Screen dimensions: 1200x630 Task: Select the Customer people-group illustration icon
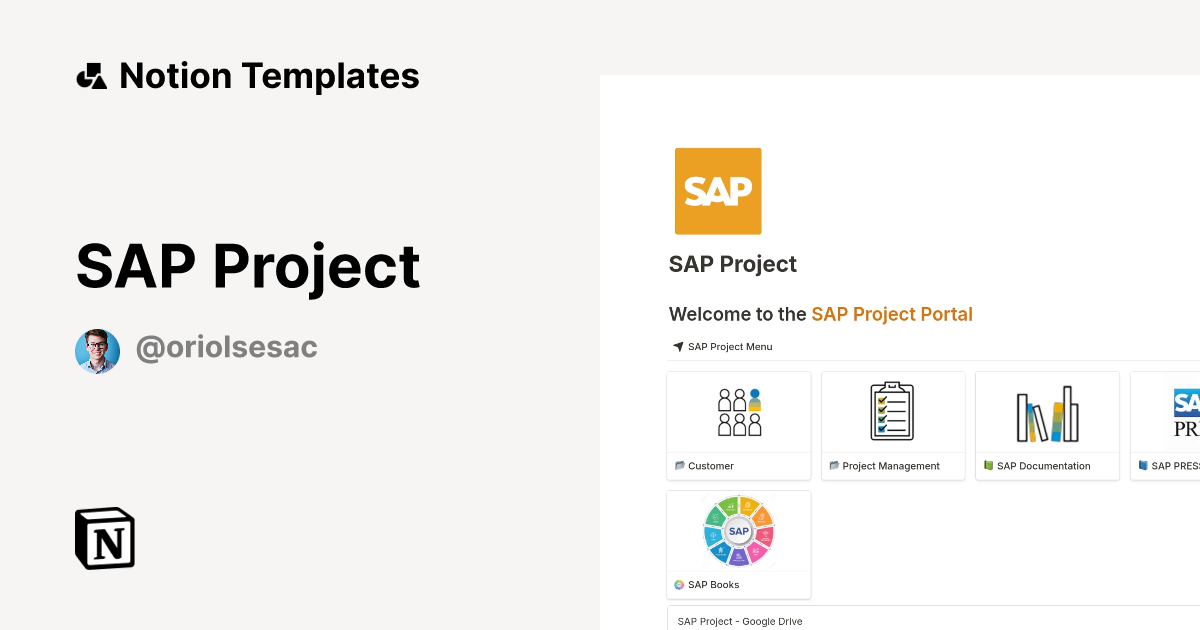[x=738, y=411]
